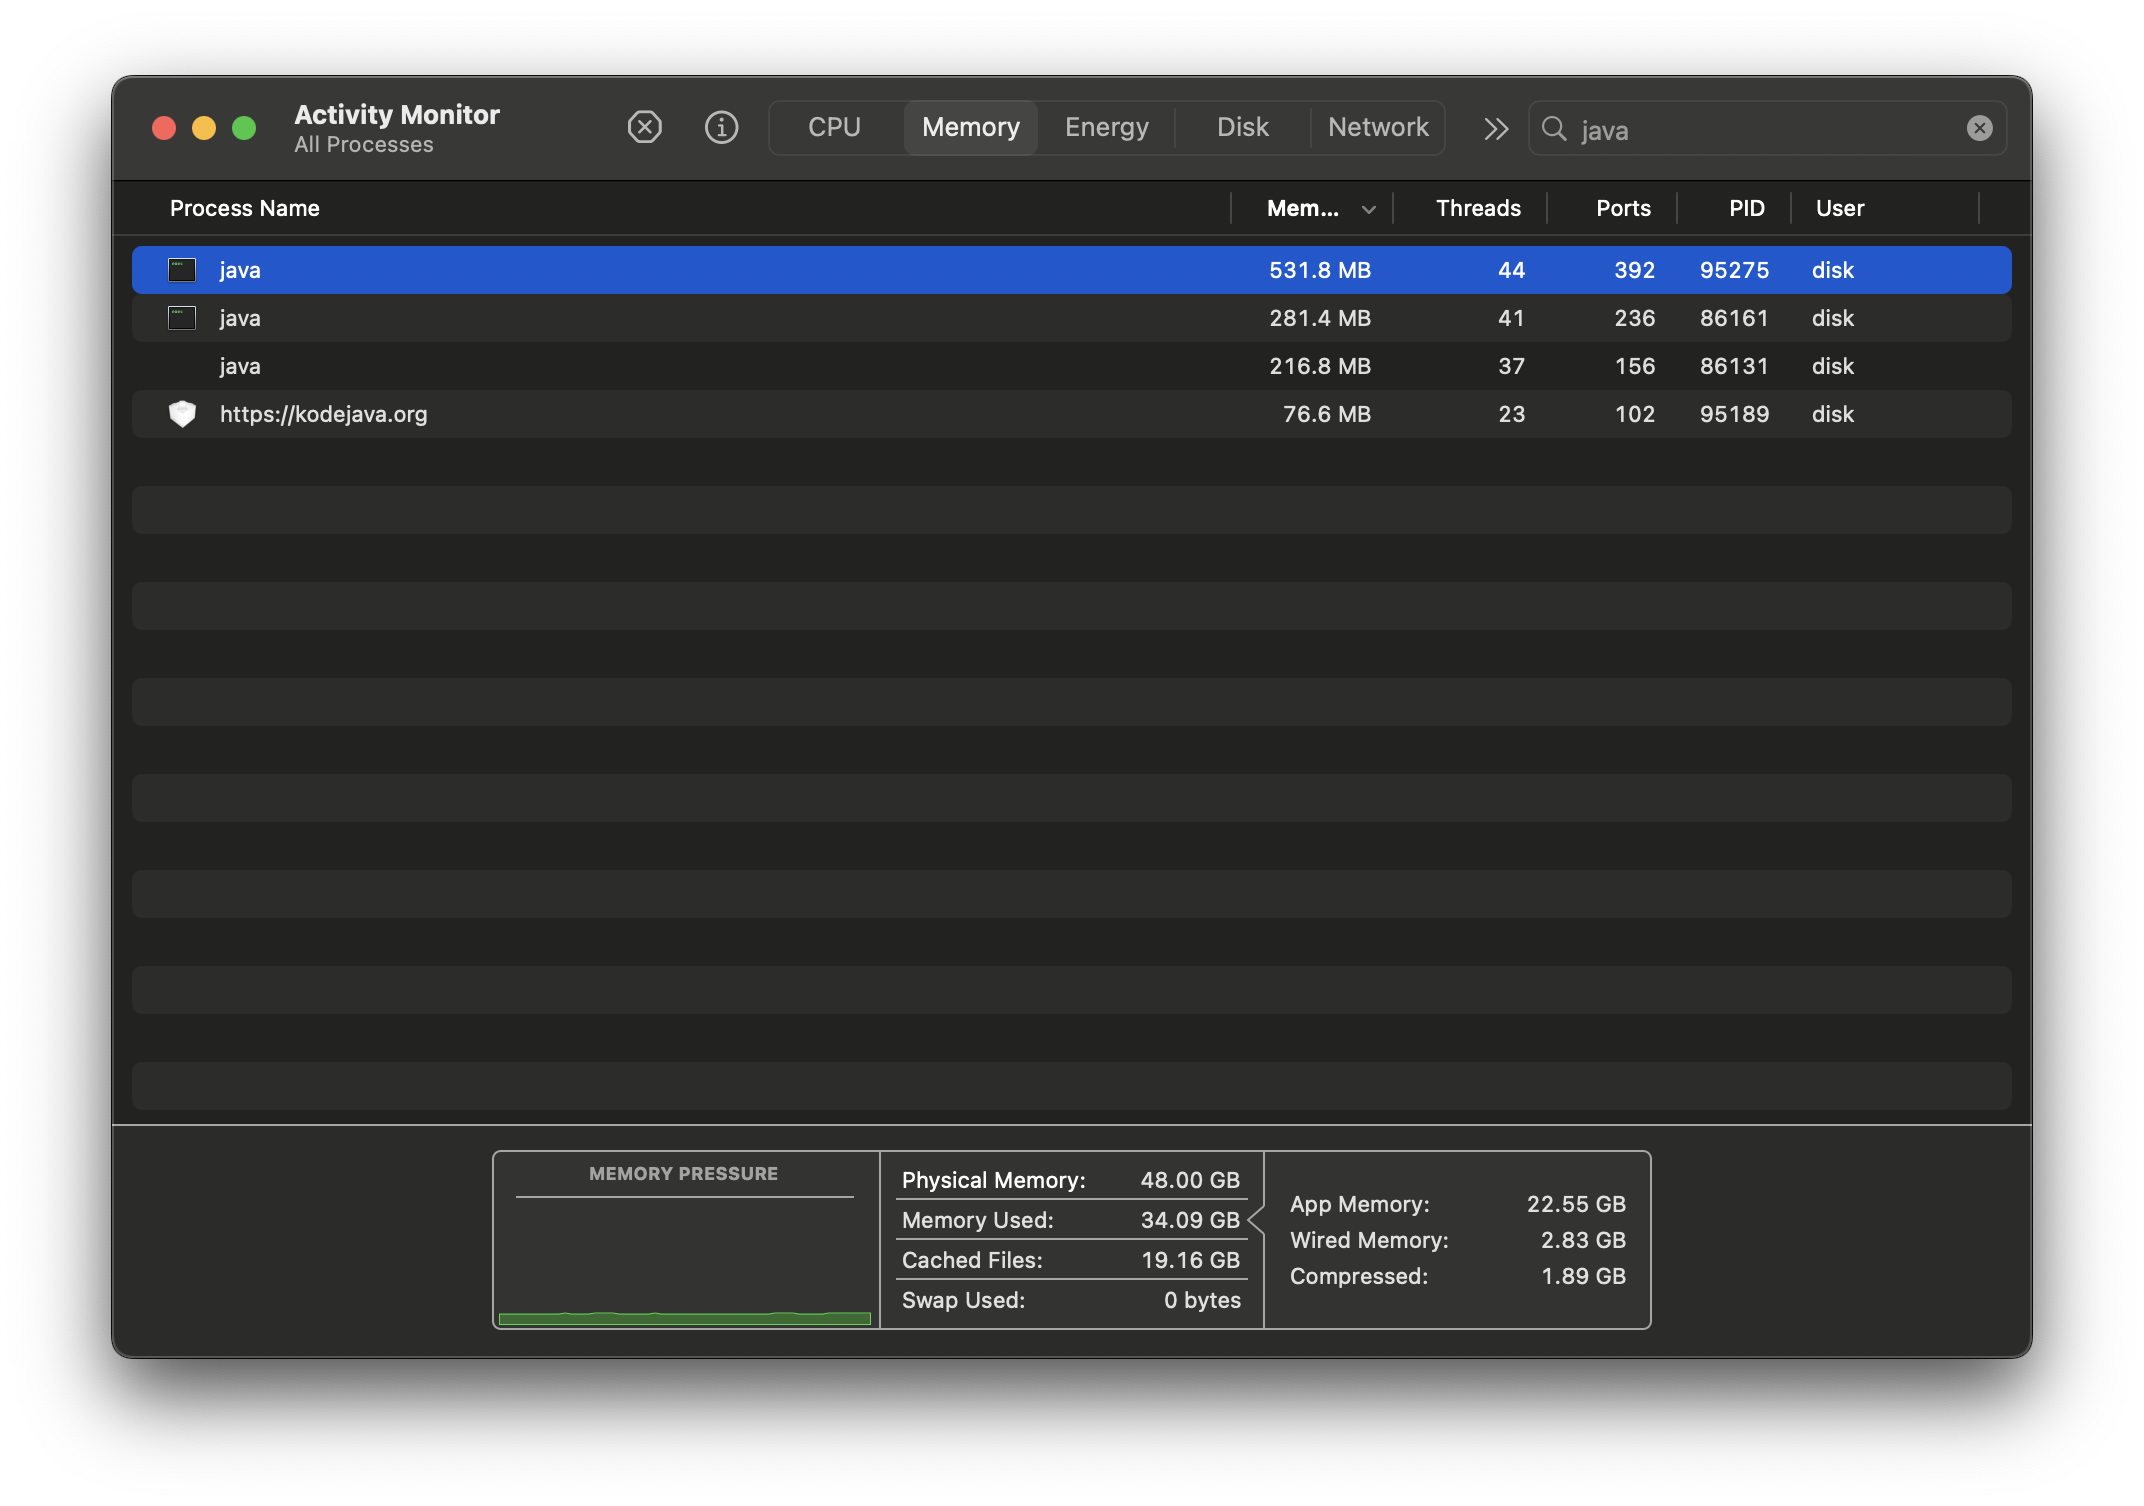Click terminal icon of java PID 86161

coord(182,318)
